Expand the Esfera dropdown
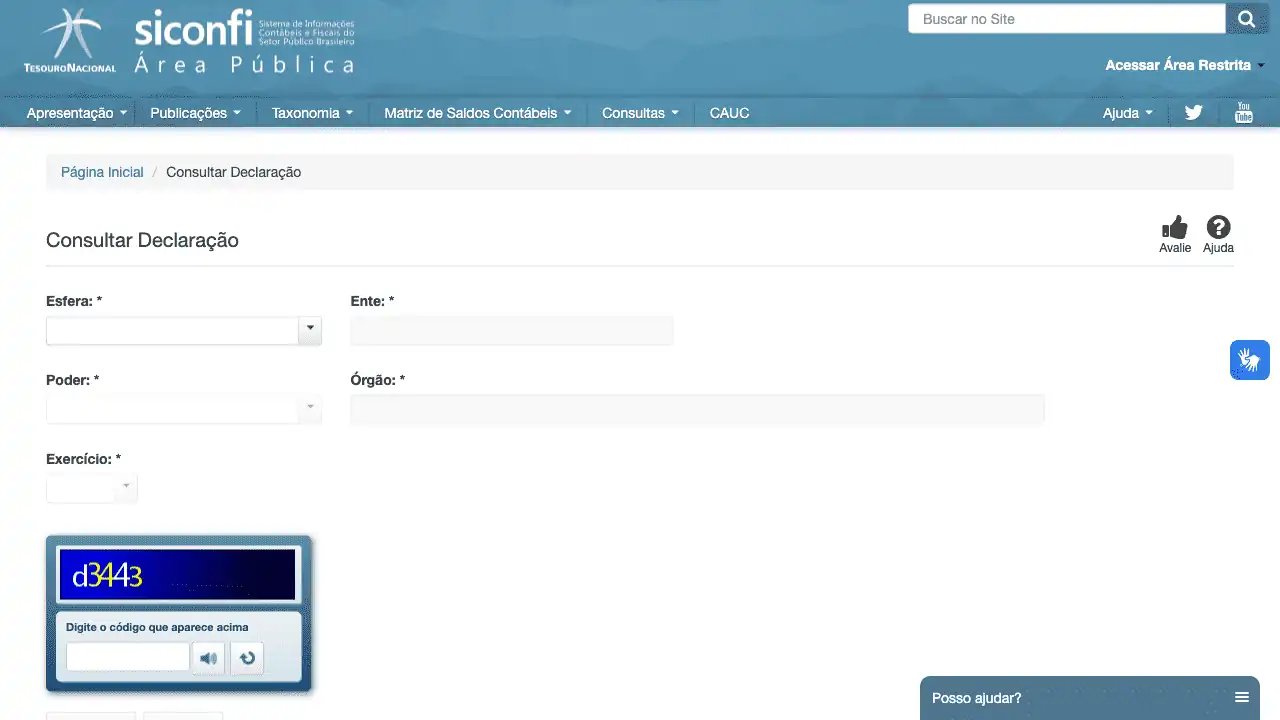 310,330
